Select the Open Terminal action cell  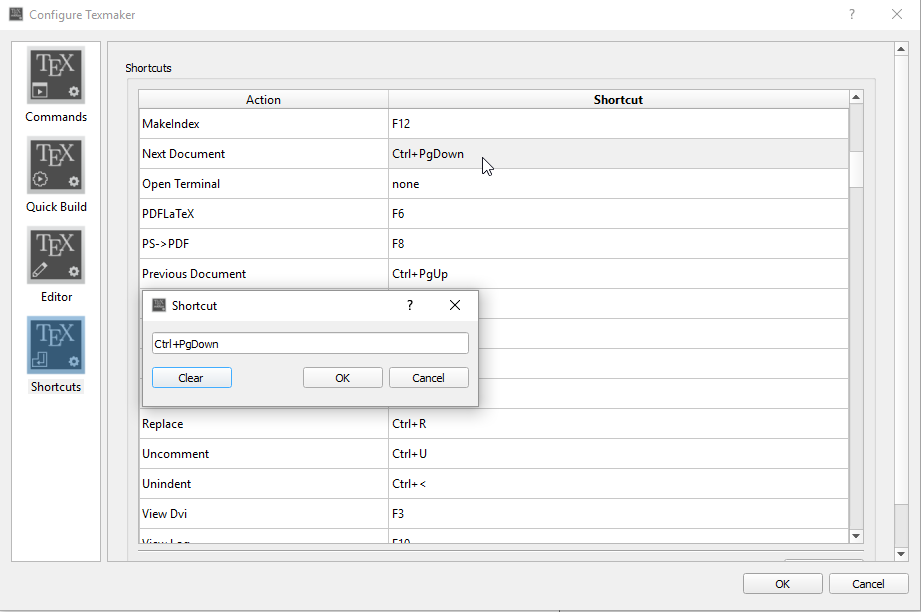pyautogui.click(x=263, y=184)
